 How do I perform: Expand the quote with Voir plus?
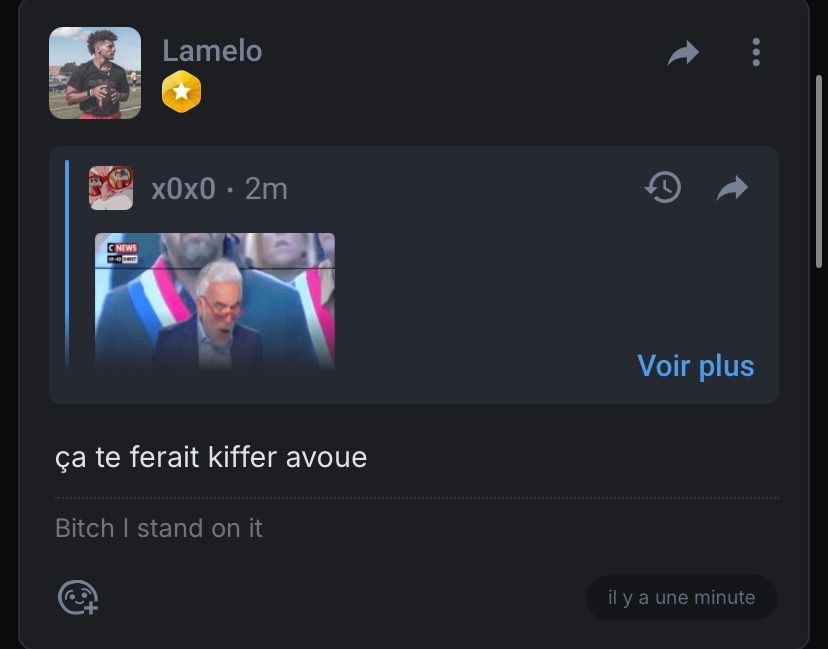(x=696, y=366)
